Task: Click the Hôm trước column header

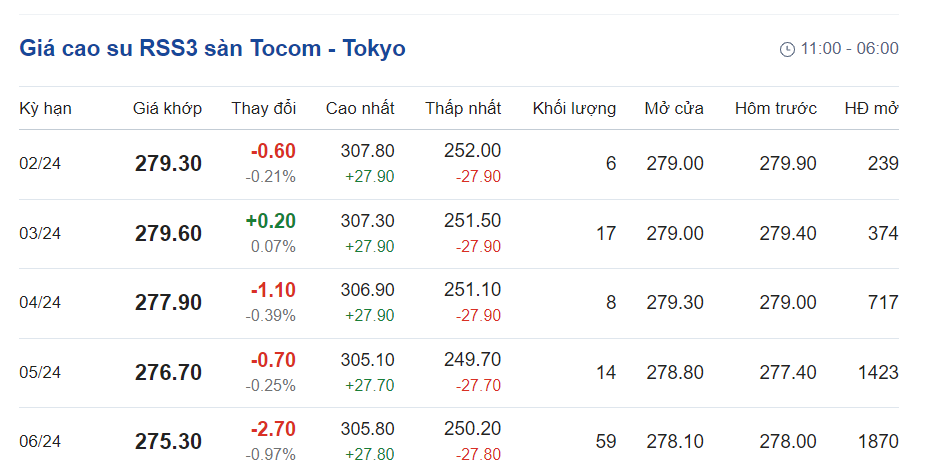Action: (x=775, y=108)
